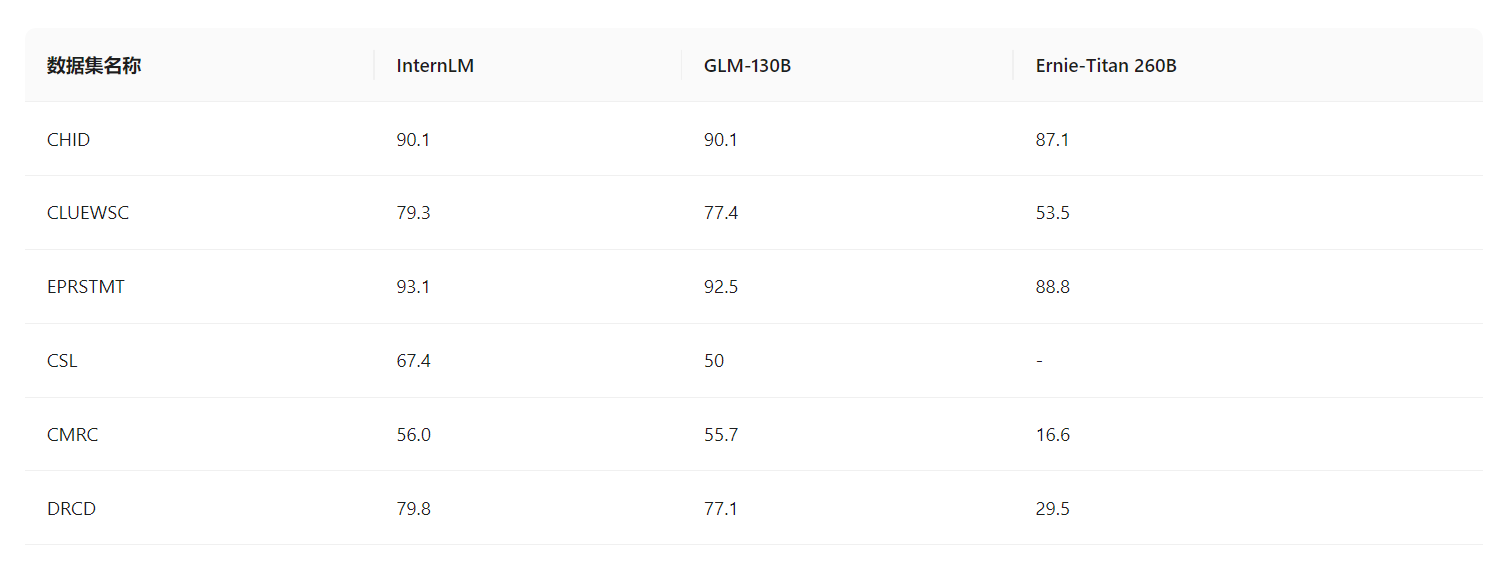Select the 79.3 CLUEWSC score cell

(413, 213)
